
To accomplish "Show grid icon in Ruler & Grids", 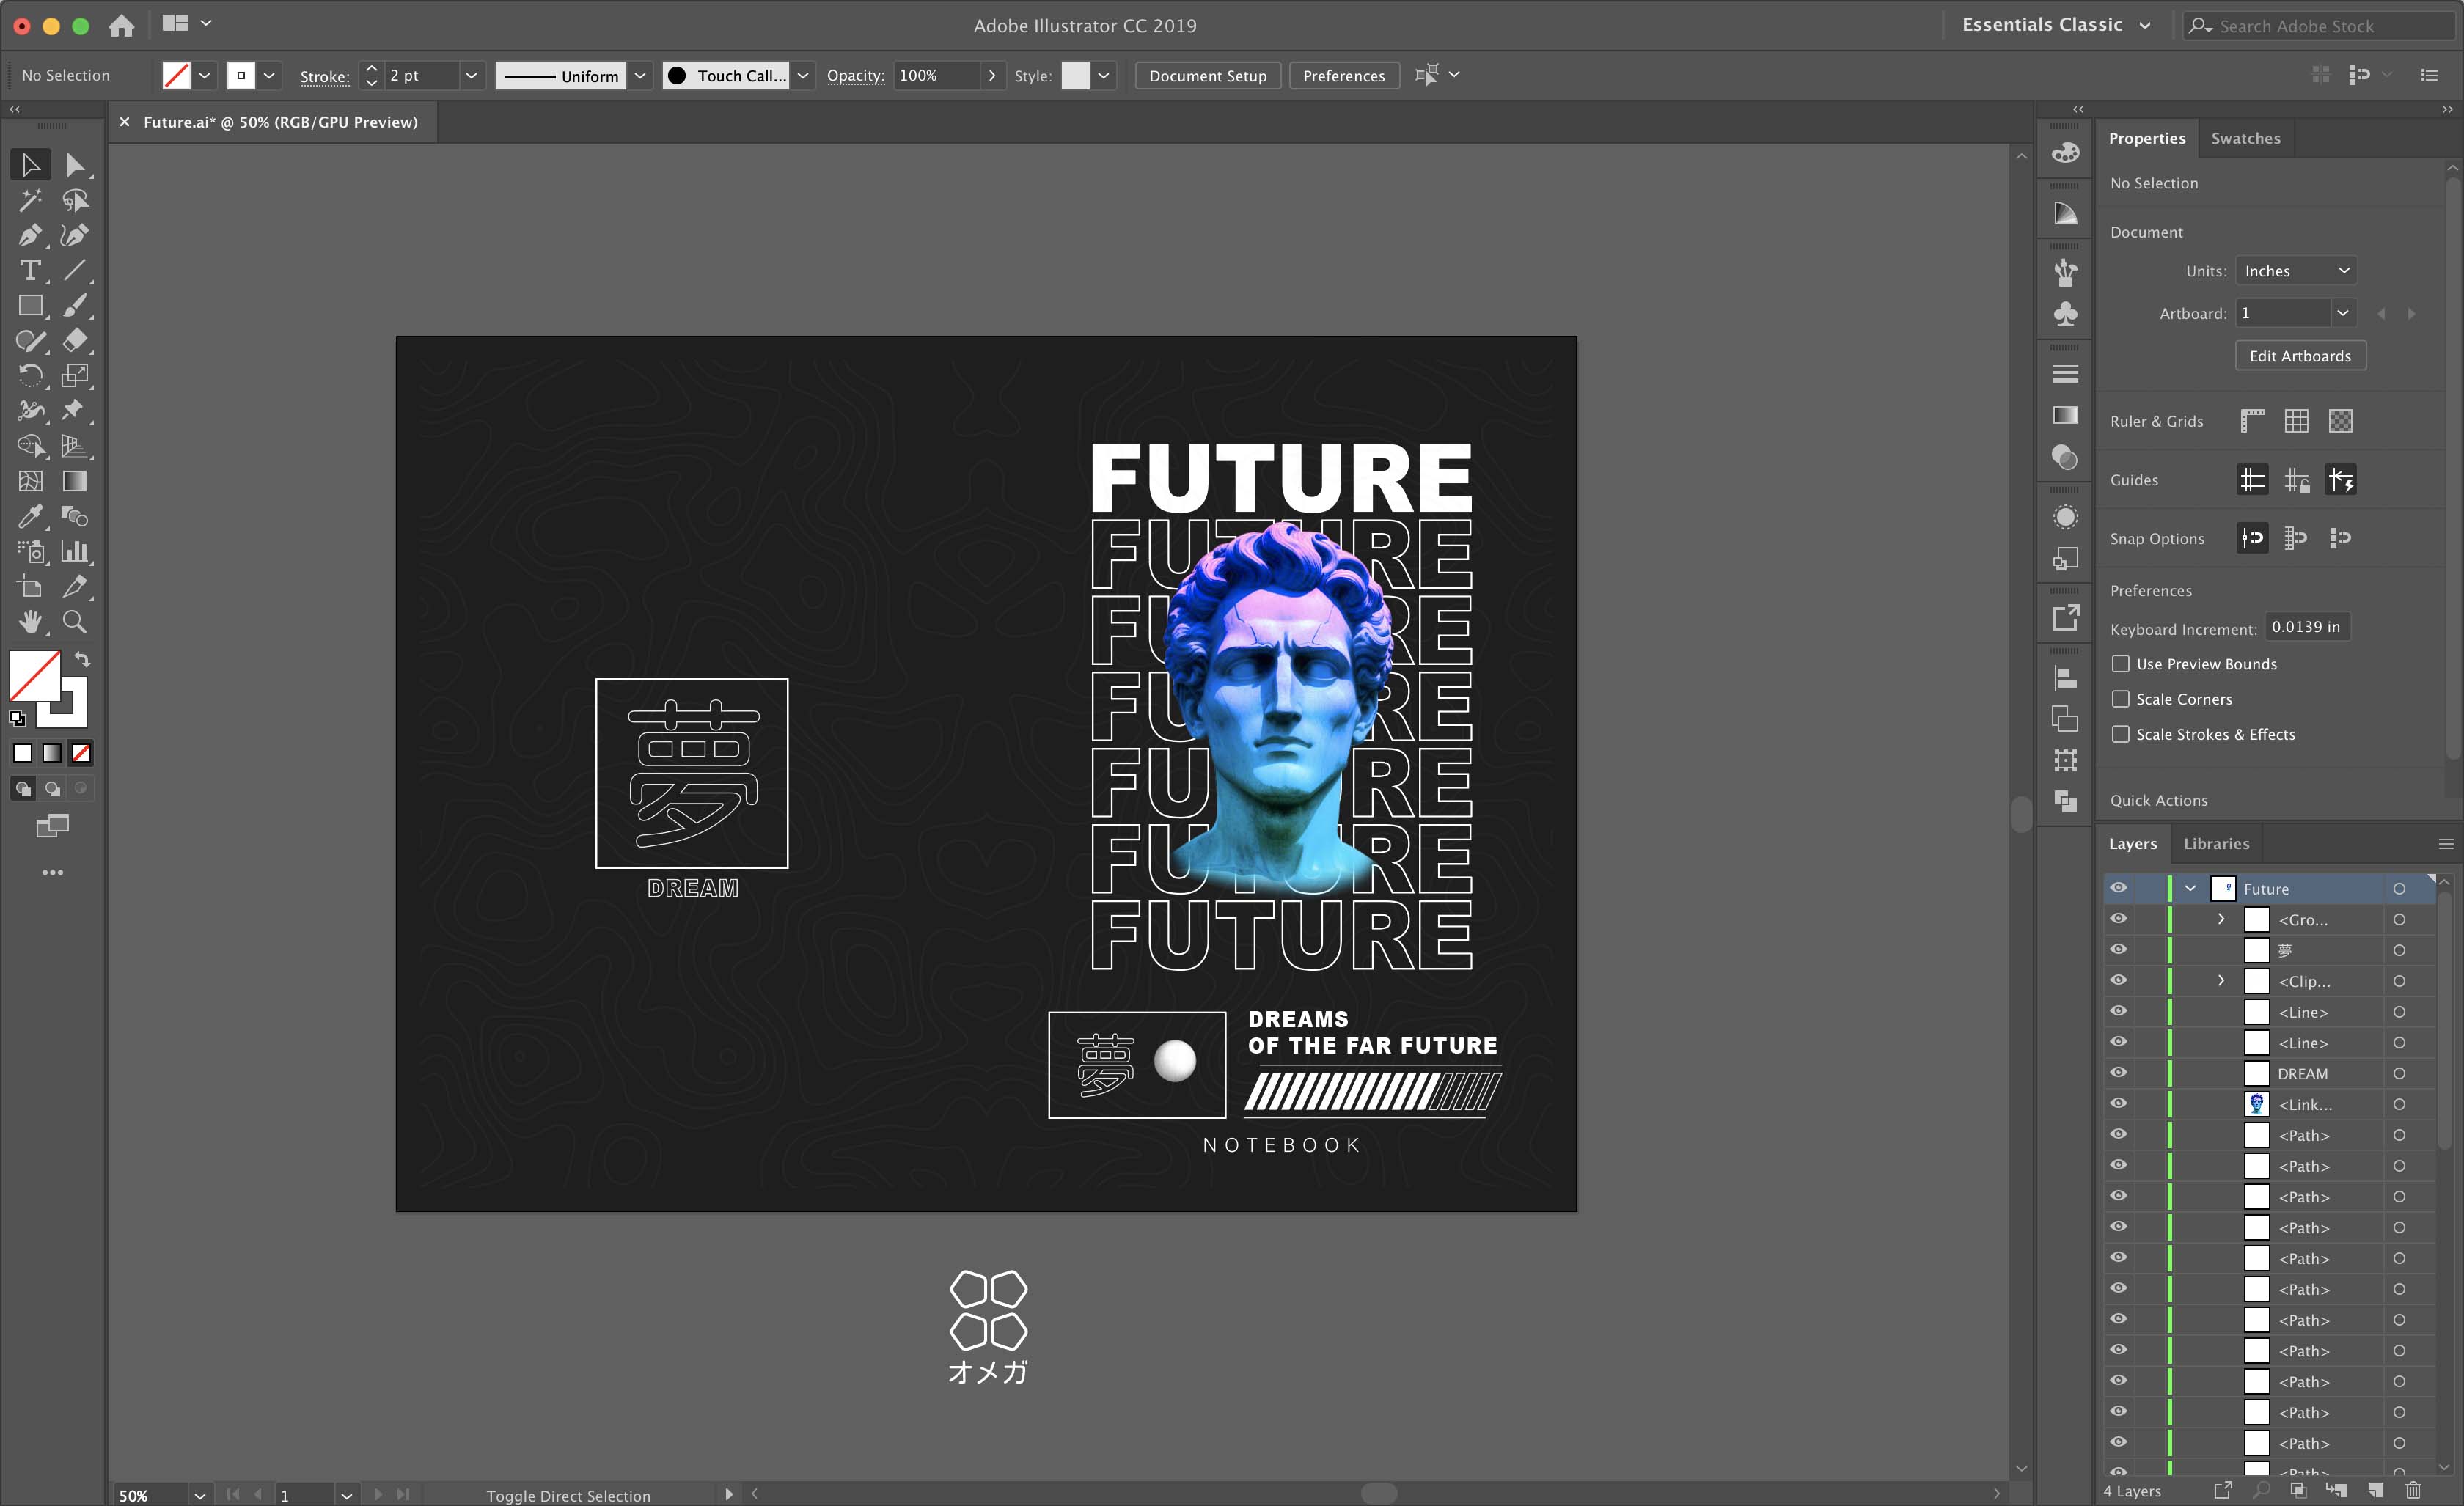I will 2296,421.
